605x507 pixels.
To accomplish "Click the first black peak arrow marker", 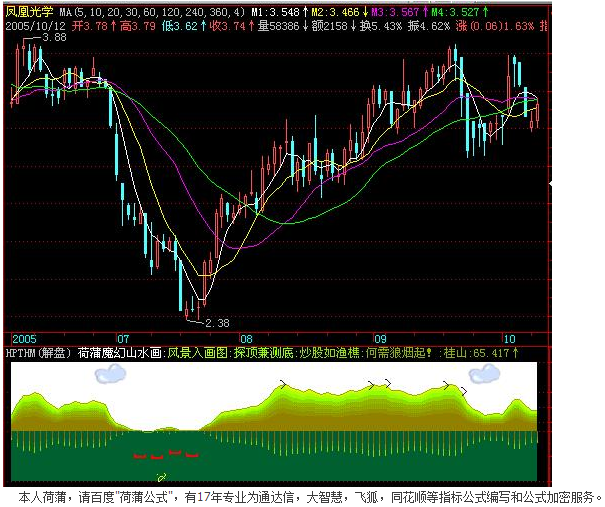I will [x=285, y=383].
